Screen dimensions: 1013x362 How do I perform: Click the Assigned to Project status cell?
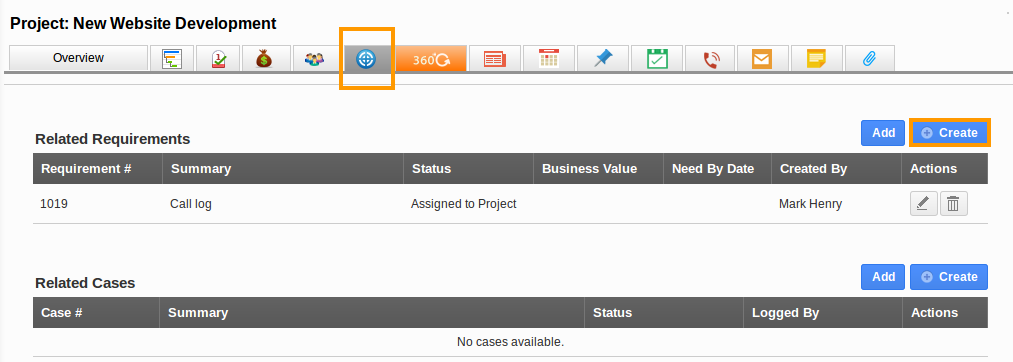[x=464, y=204]
